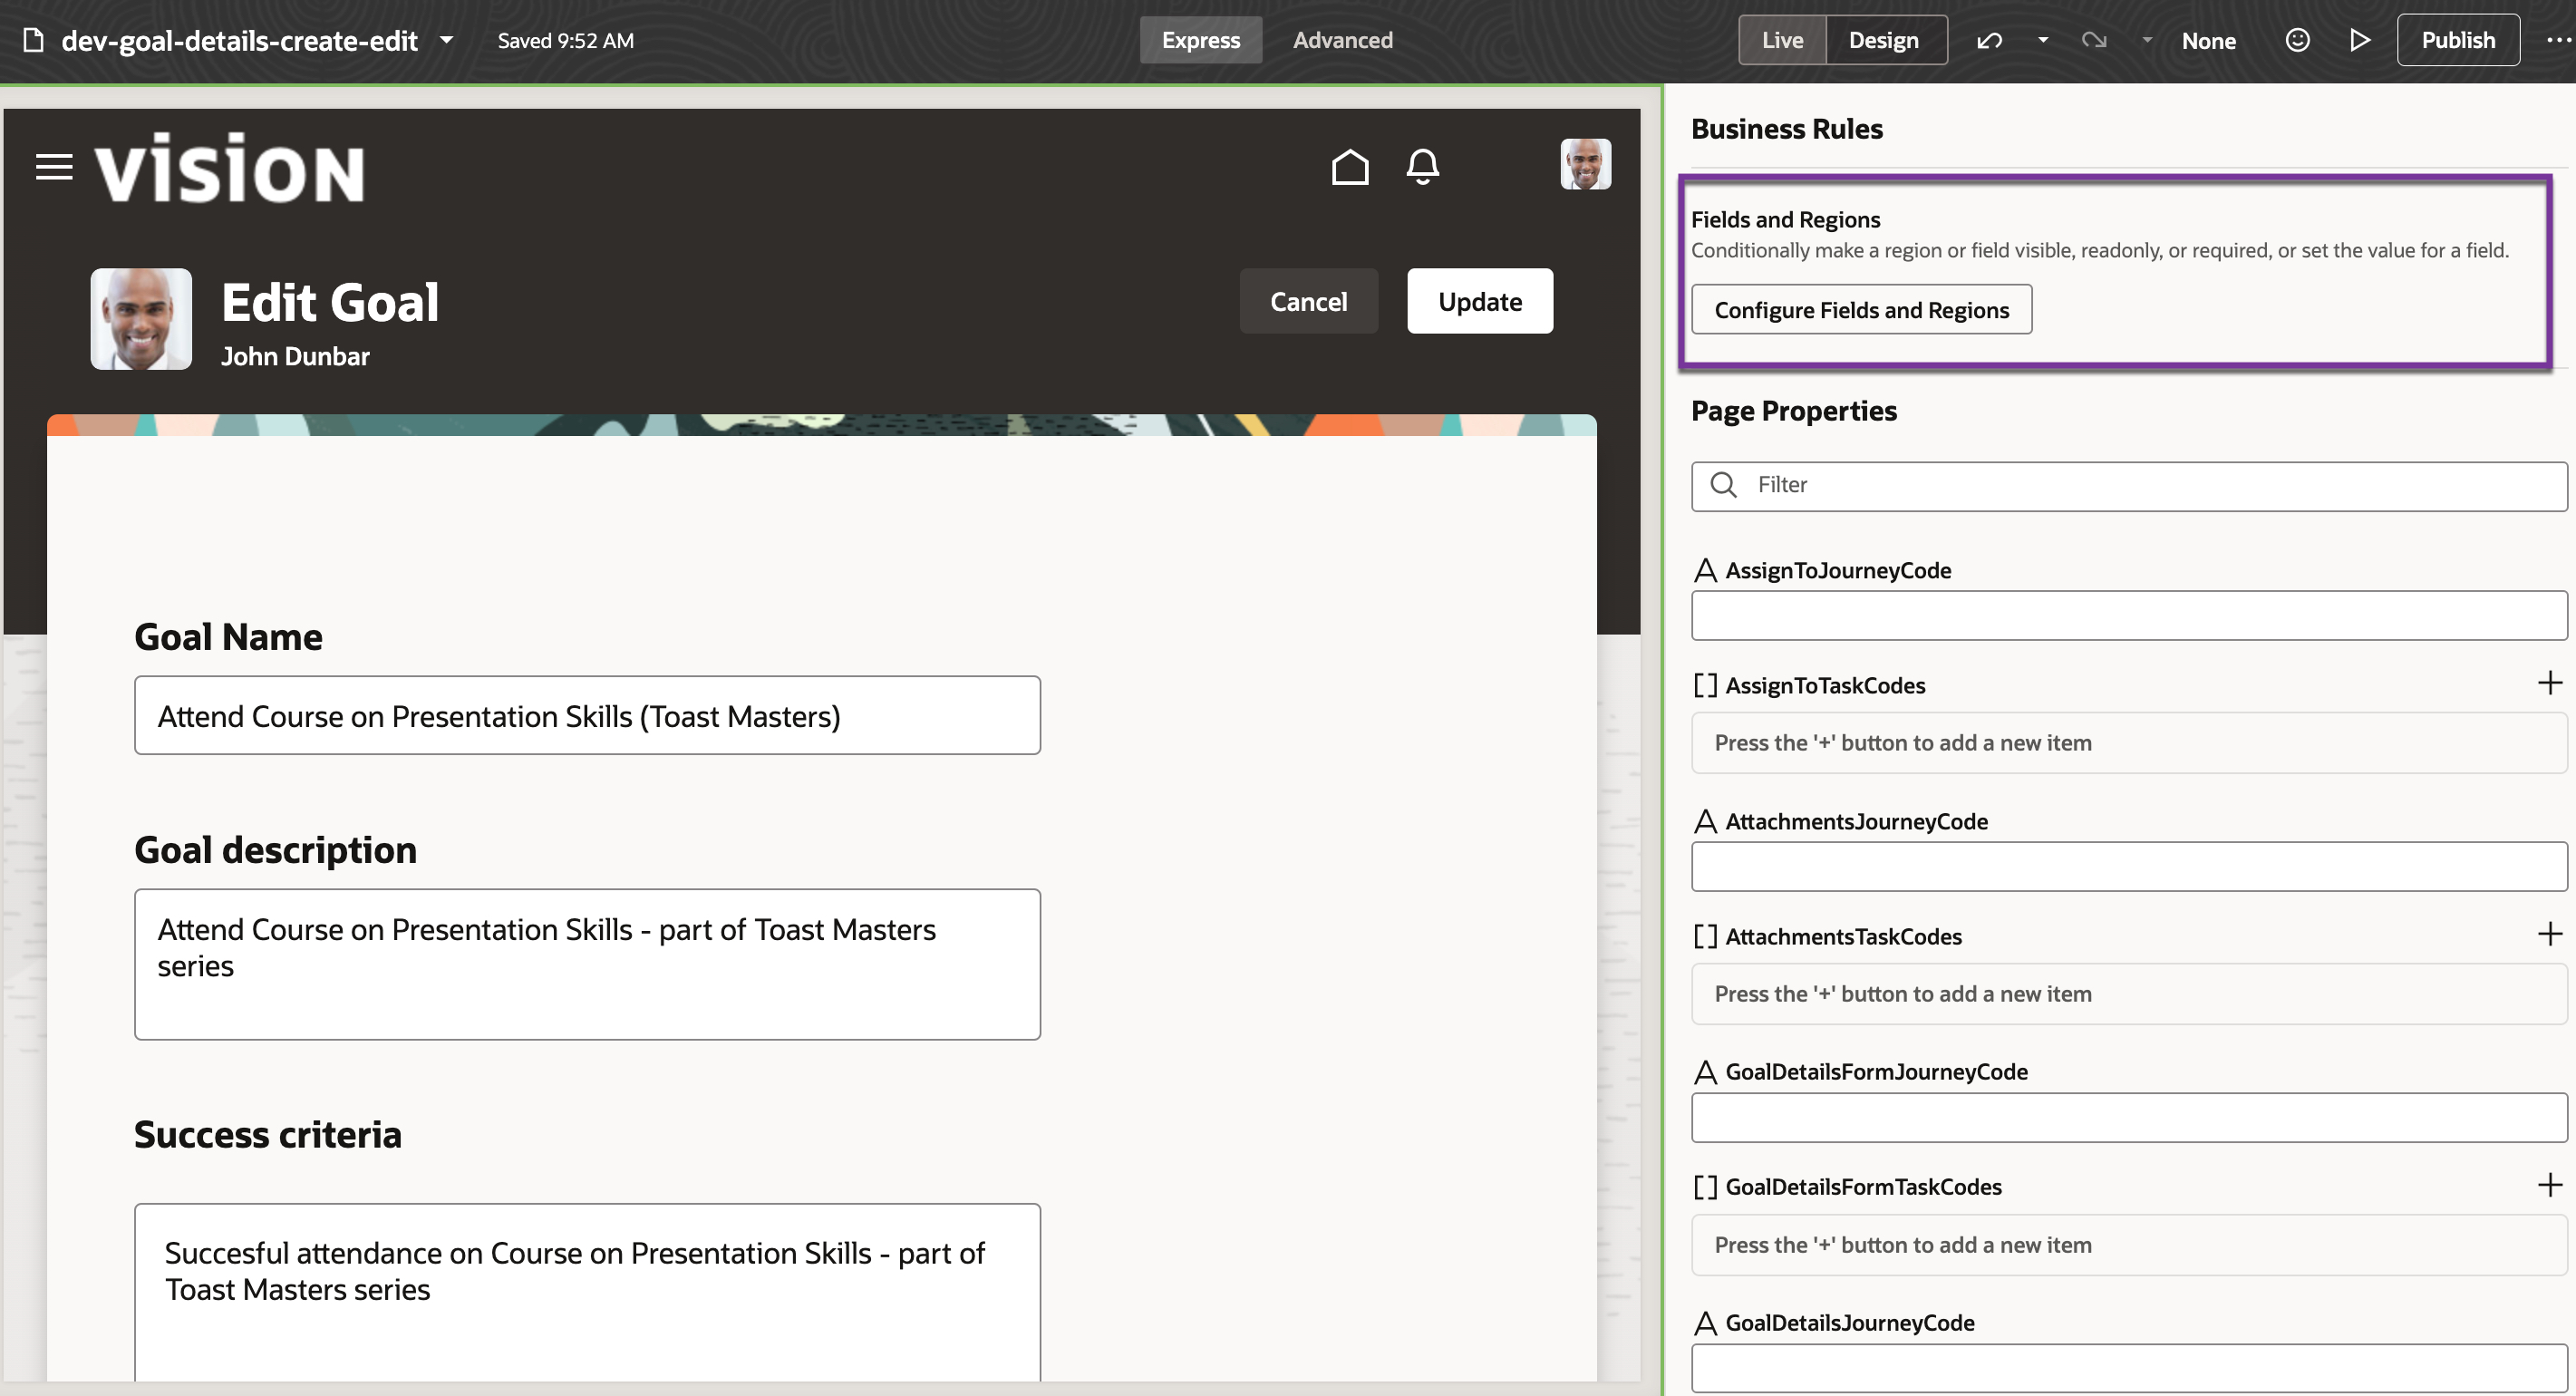Click the notifications bell icon

coord(1422,167)
